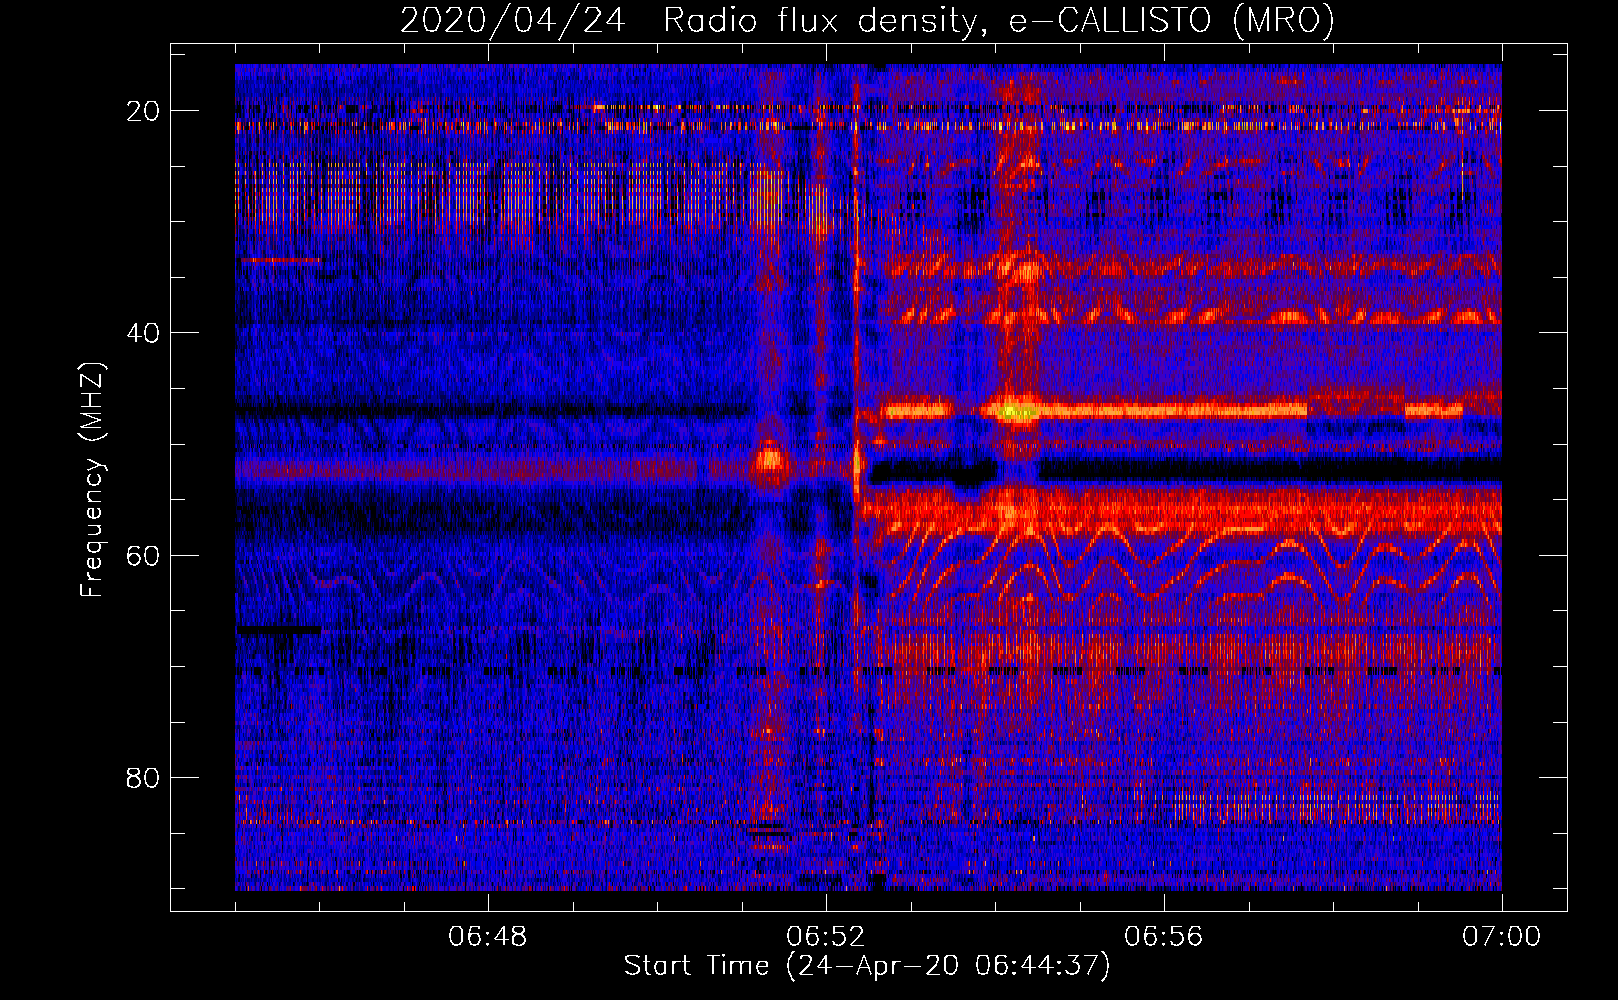Viewport: 1618px width, 1000px height.
Task: Click the 06:48 time tick label
Action: (x=488, y=937)
